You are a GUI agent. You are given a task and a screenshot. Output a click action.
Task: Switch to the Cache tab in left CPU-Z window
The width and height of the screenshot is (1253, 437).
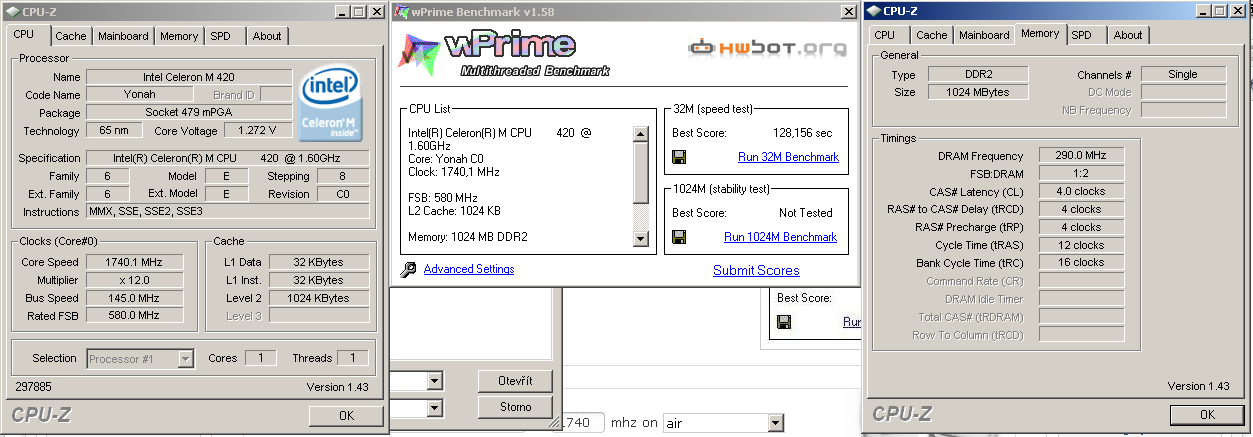click(71, 36)
